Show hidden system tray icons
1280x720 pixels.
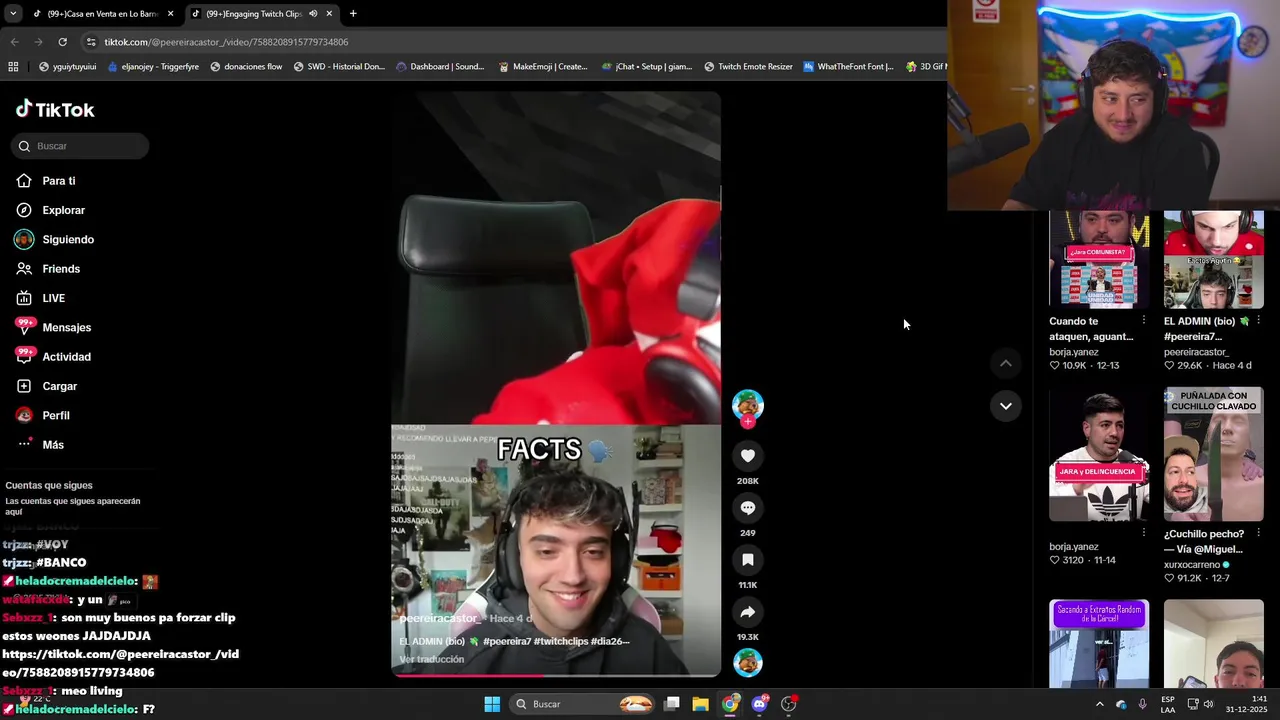point(1099,704)
